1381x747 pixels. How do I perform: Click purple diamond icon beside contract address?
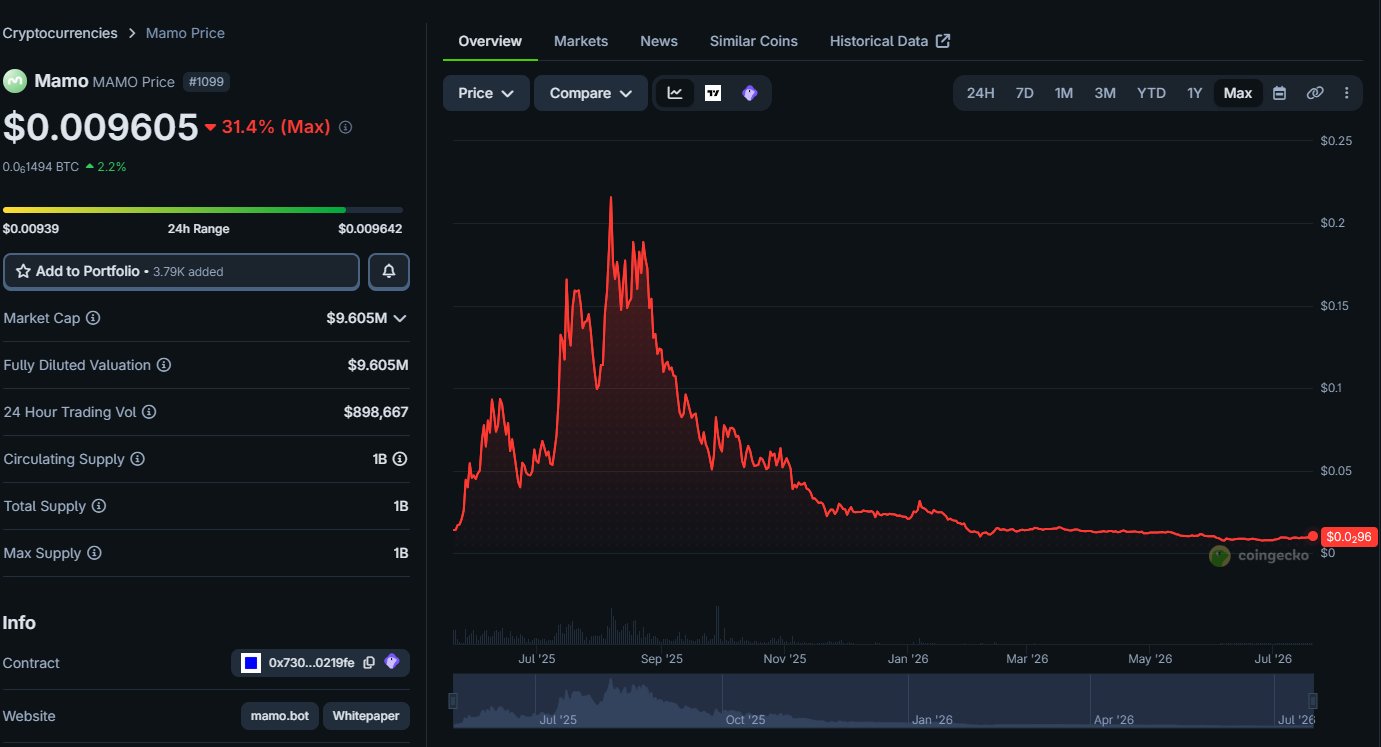(x=392, y=662)
